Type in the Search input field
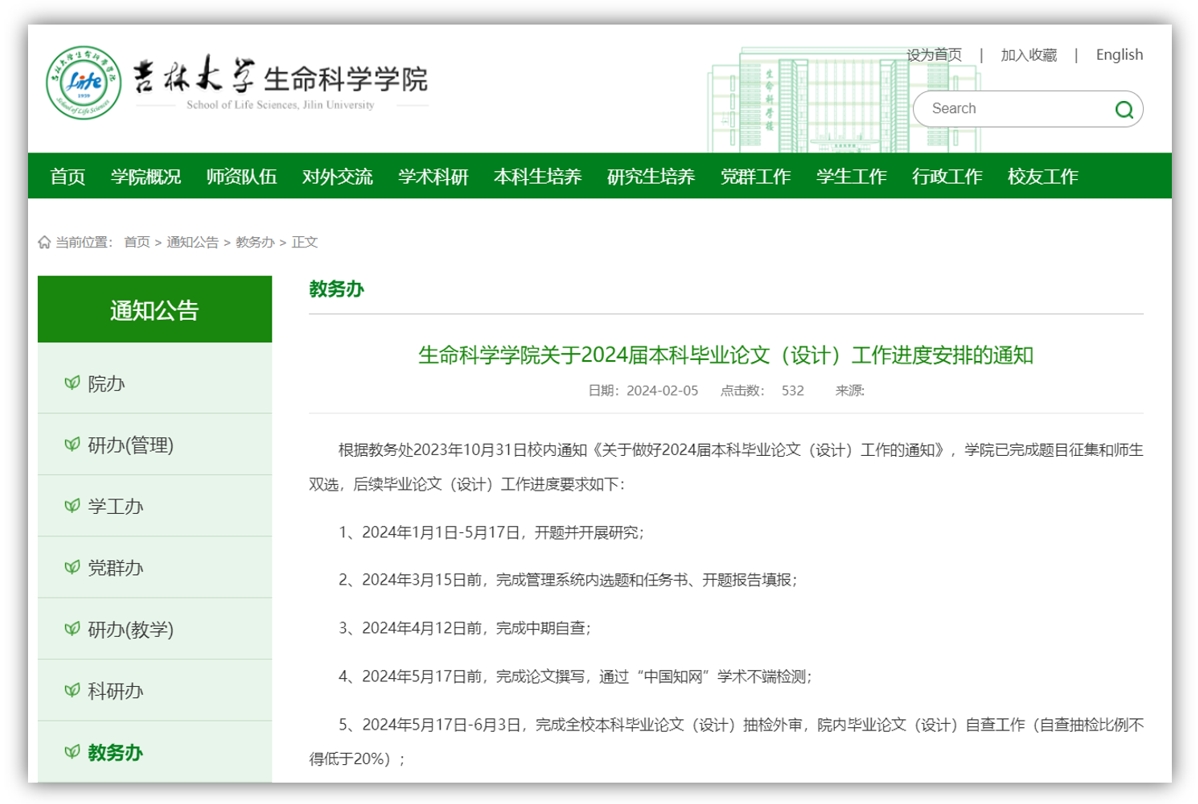Image resolution: width=1198 pixels, height=804 pixels. [1010, 109]
